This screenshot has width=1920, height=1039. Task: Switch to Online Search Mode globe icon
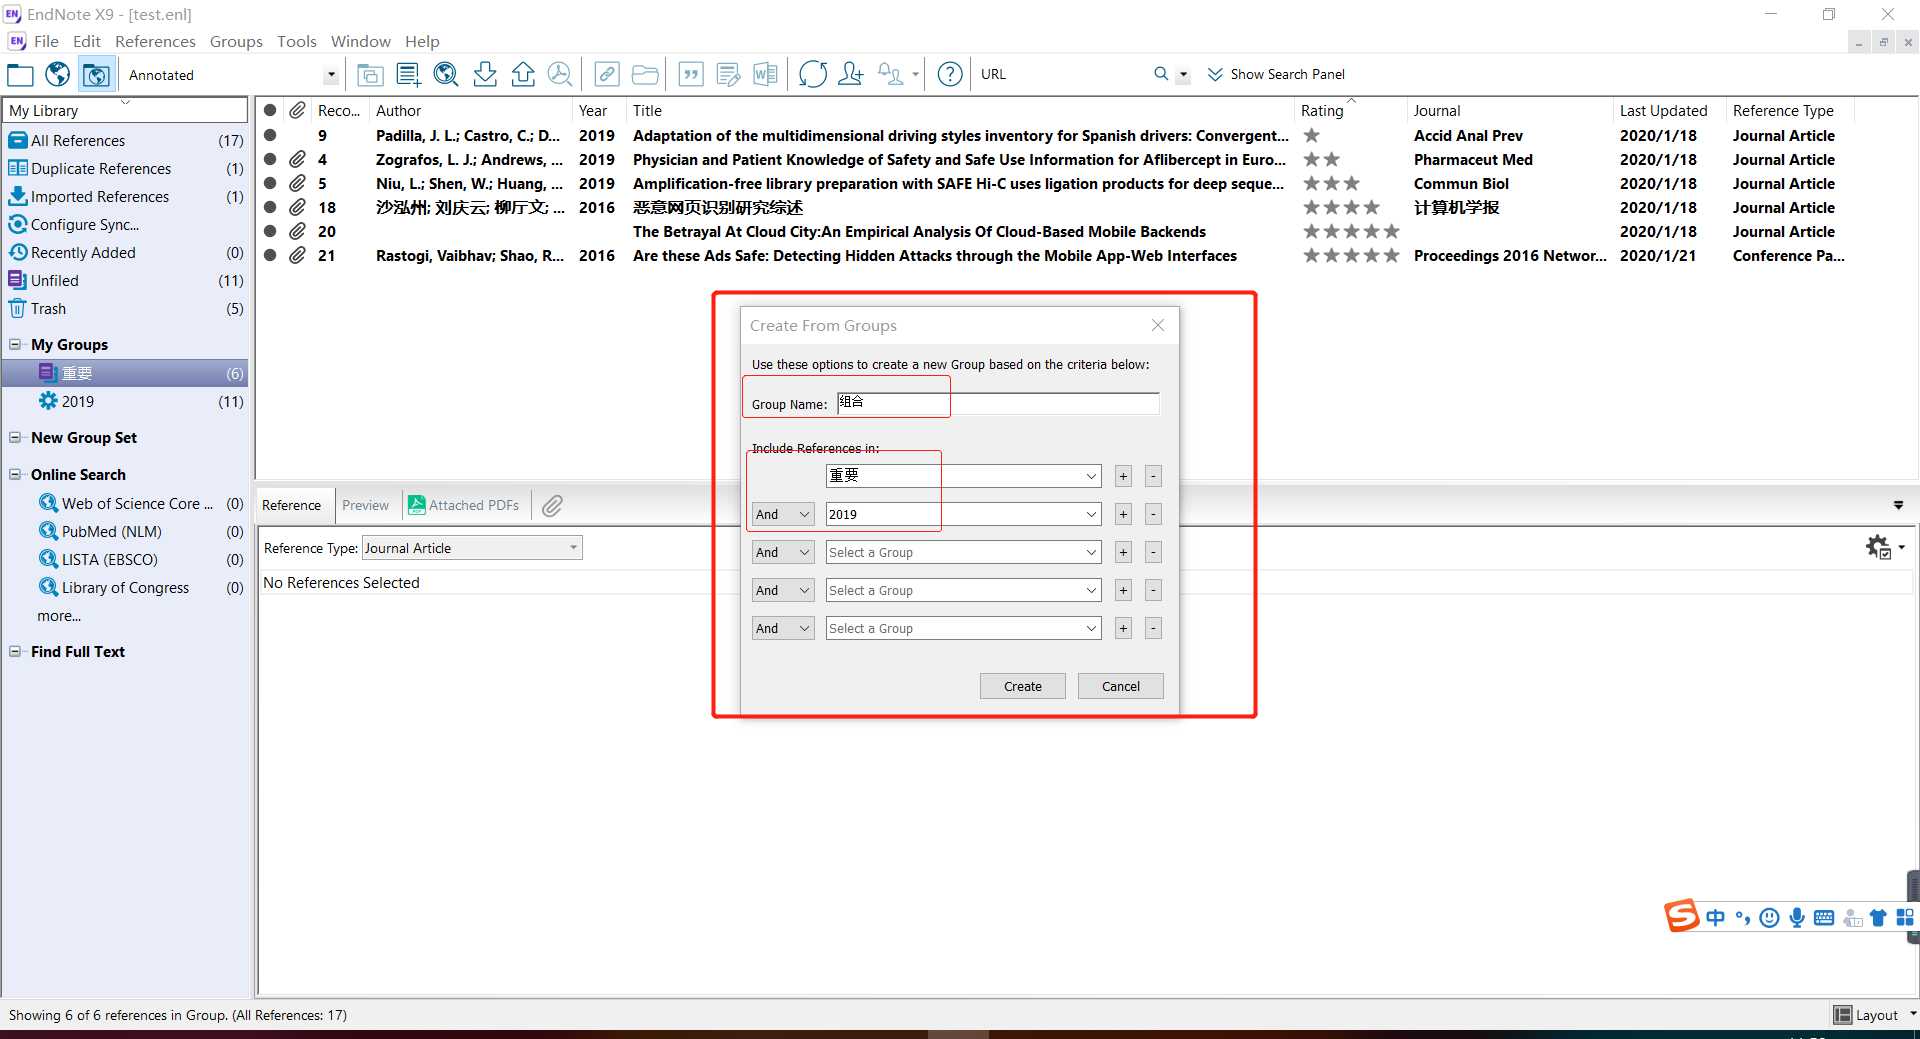[x=58, y=74]
